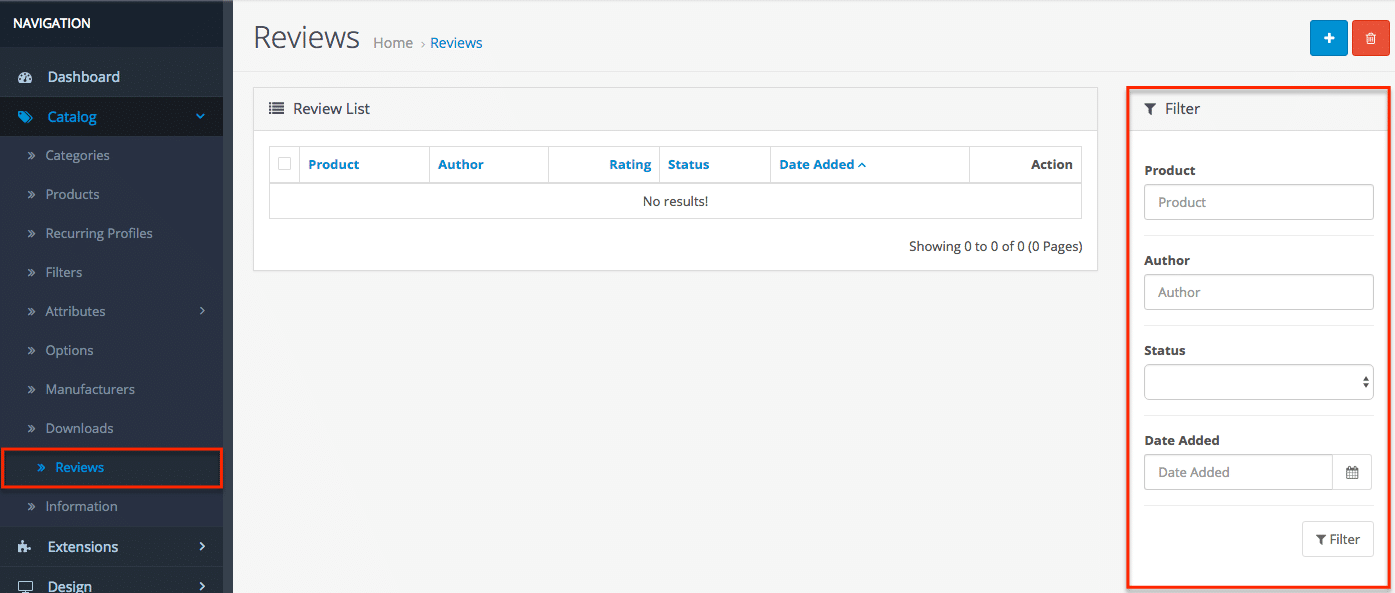Image resolution: width=1395 pixels, height=593 pixels.
Task: Expand the Attributes submenu arrow
Action: point(202,311)
